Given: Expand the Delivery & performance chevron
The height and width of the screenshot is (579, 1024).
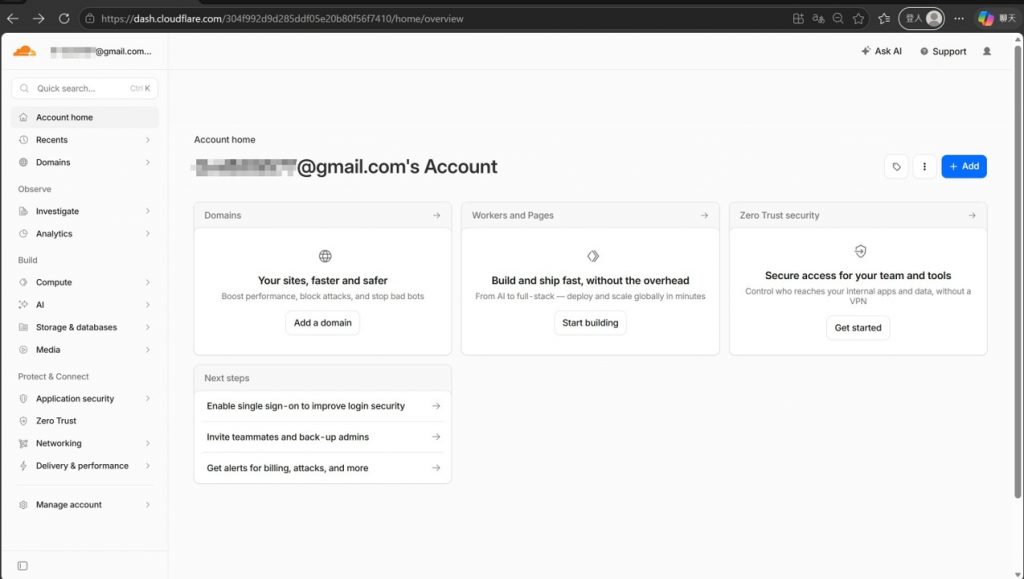Looking at the screenshot, I should (148, 466).
